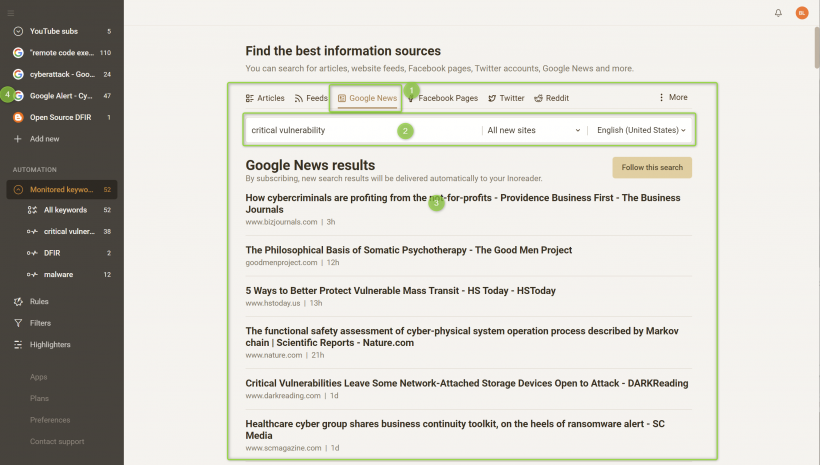This screenshot has width=820, height=465.
Task: Select the Google Alert - Cy... feed
Action: (62, 96)
